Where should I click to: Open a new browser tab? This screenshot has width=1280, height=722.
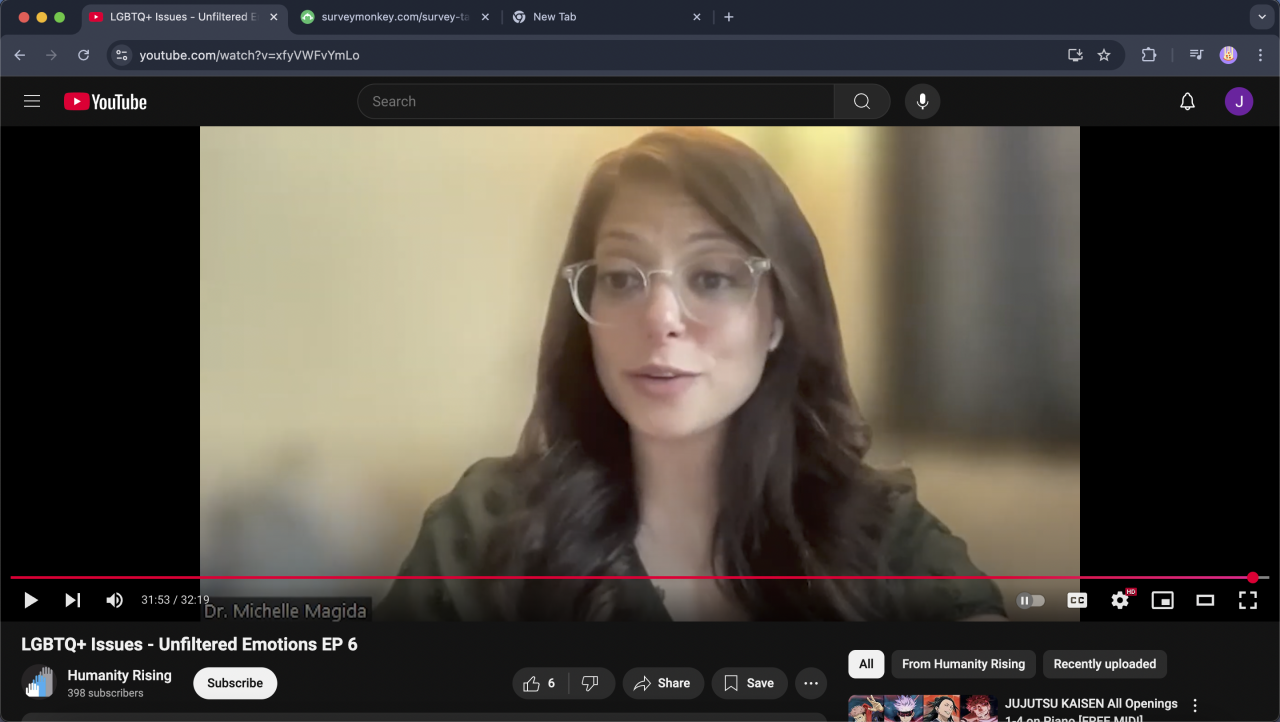coord(729,17)
